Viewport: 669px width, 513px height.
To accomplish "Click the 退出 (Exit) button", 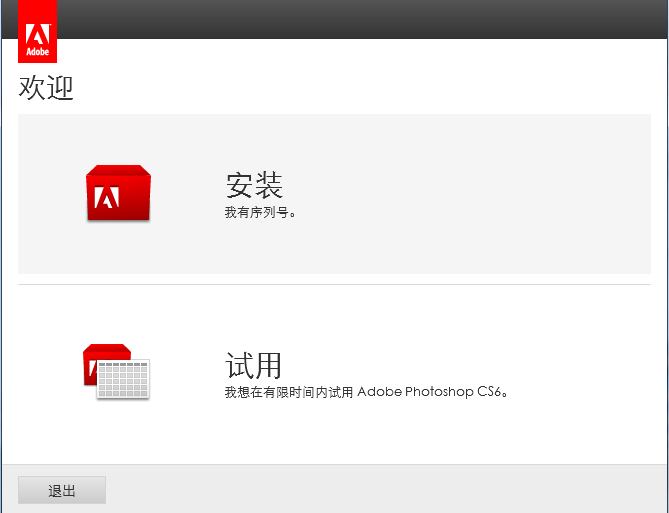I will point(62,490).
